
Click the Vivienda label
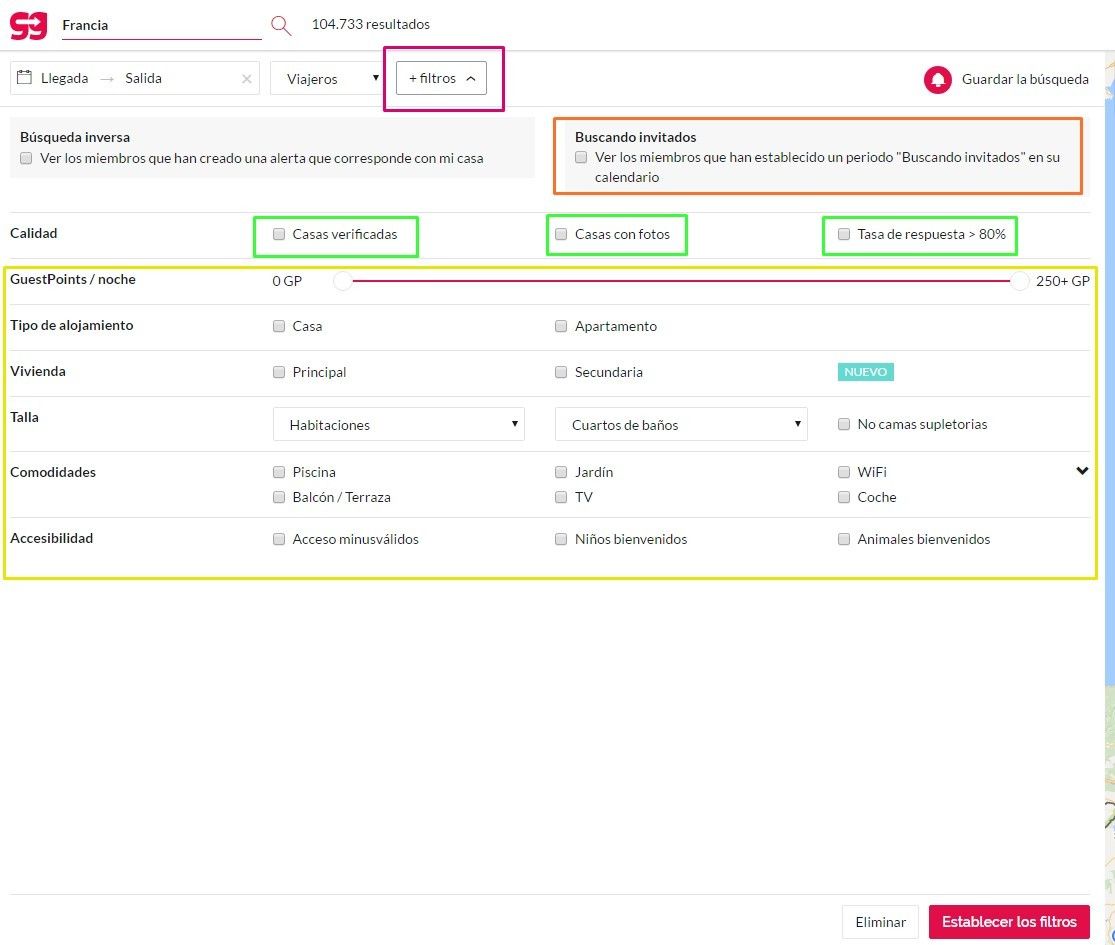38,371
